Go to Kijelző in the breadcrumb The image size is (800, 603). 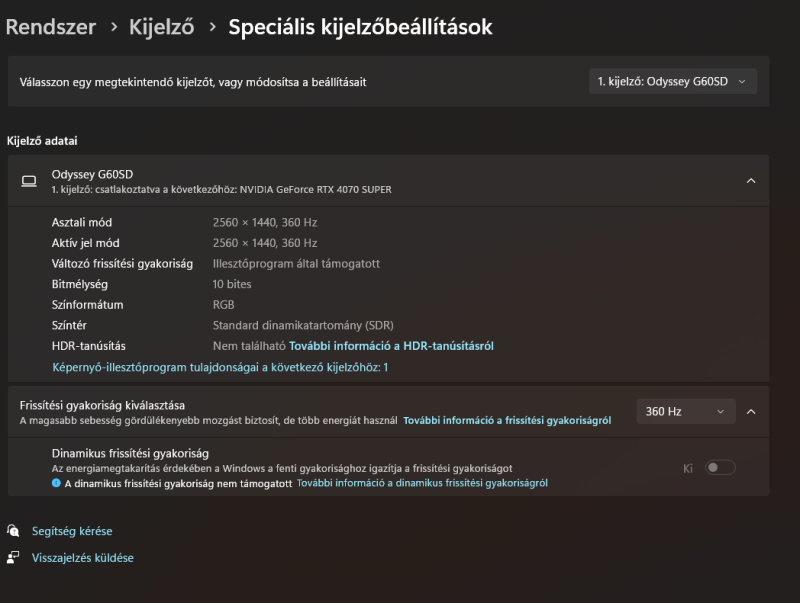161,27
